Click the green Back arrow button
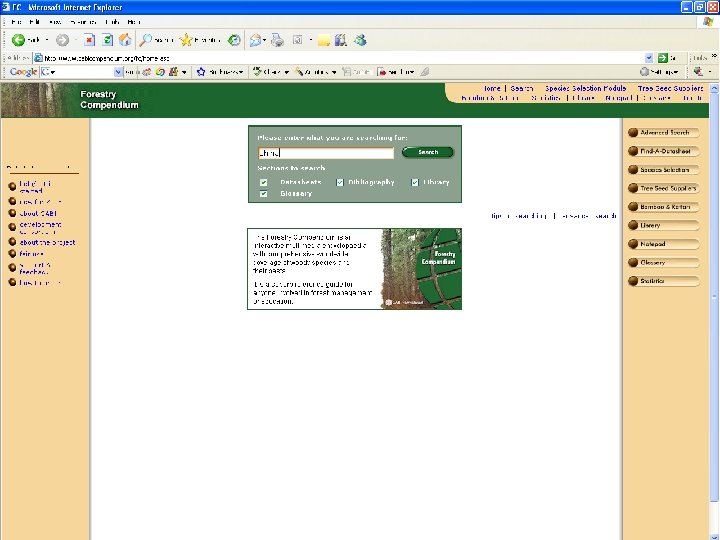Screen dimensions: 720x540 tap(18, 40)
